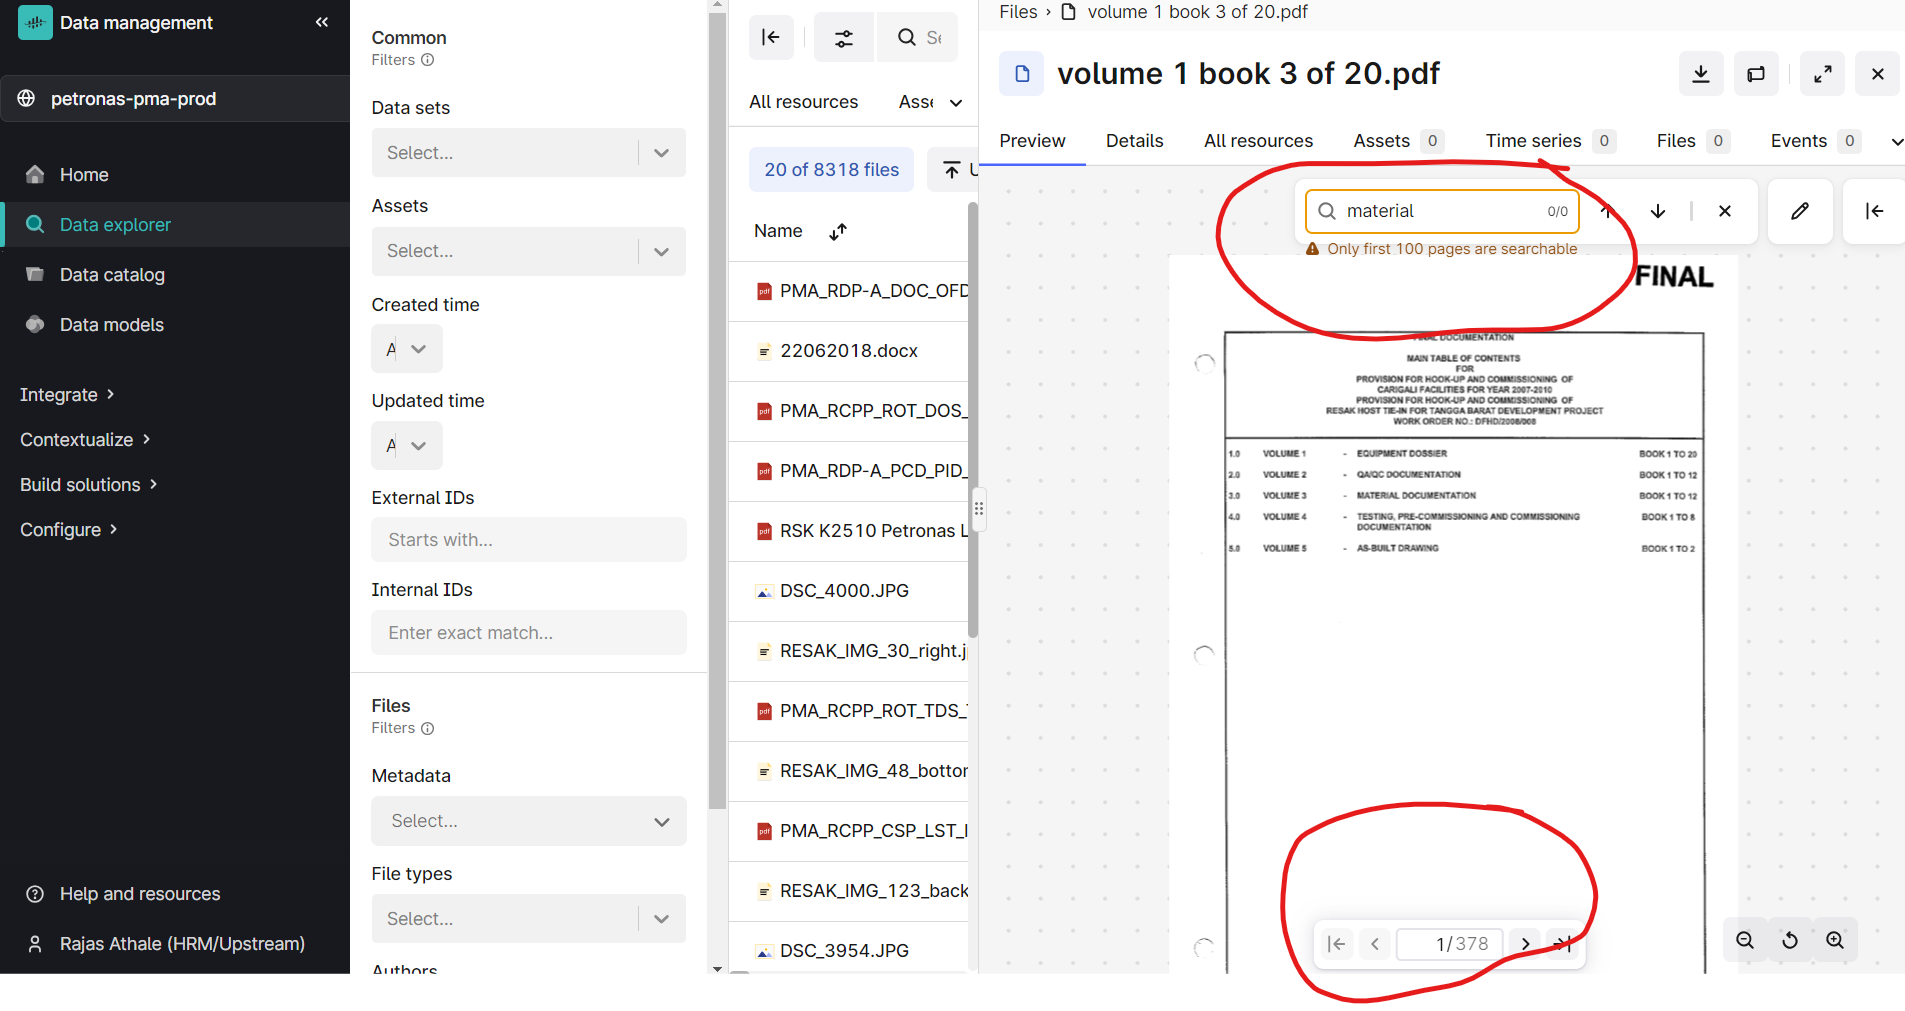Focus the Internal IDs input field

[528, 633]
